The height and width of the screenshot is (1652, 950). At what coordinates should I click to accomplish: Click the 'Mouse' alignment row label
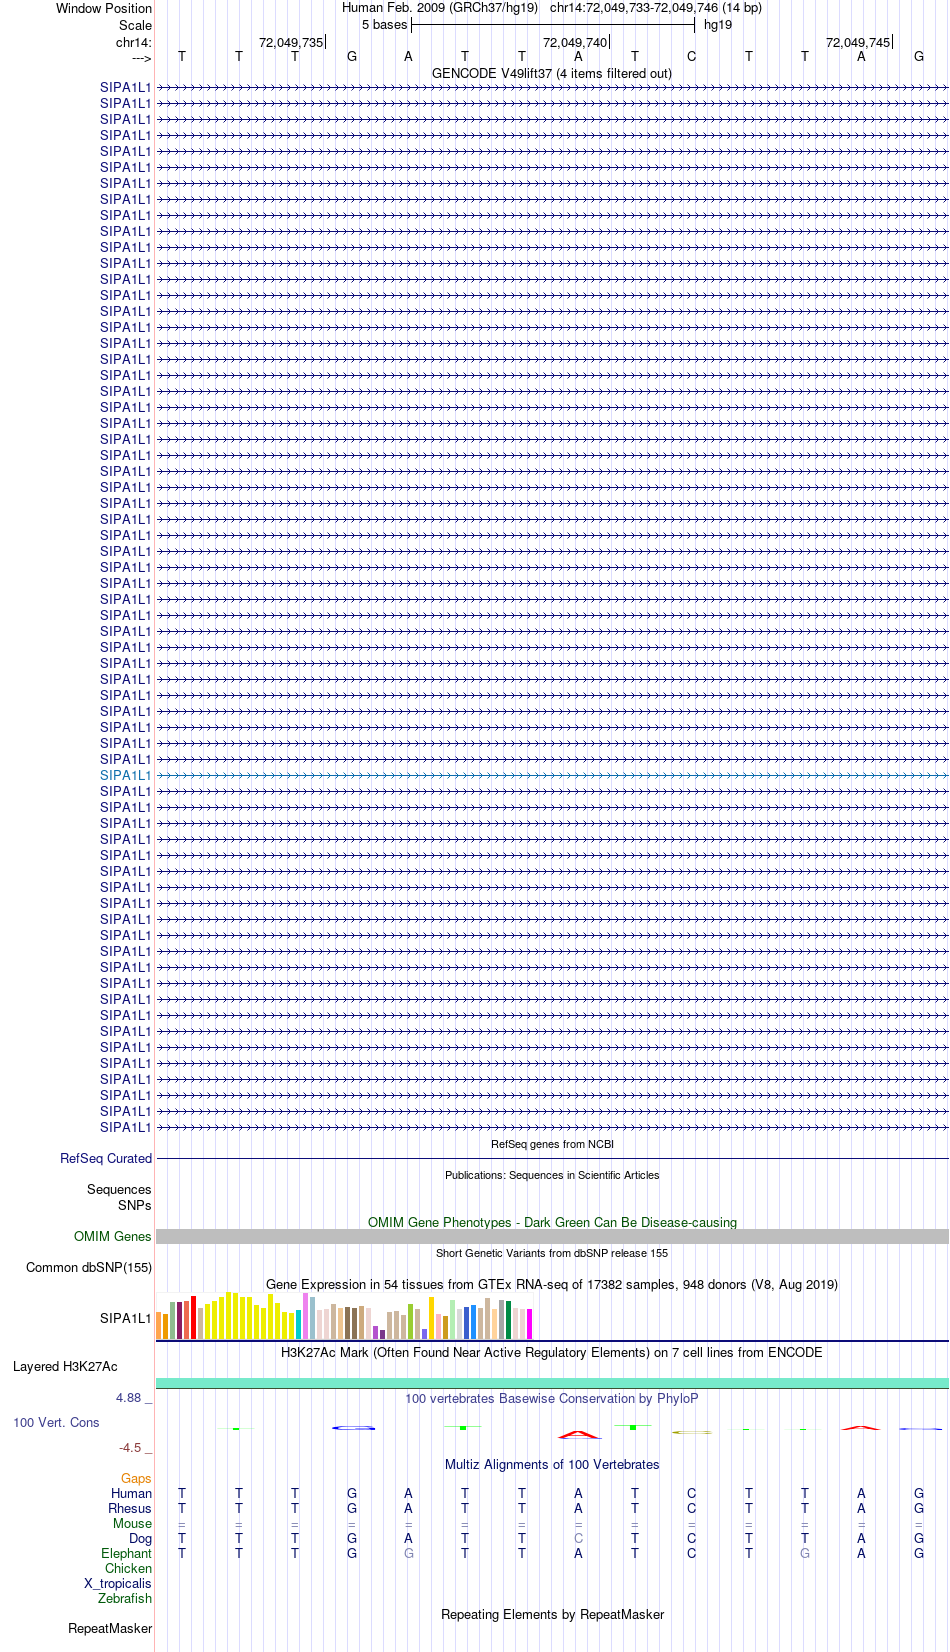tap(132, 1524)
